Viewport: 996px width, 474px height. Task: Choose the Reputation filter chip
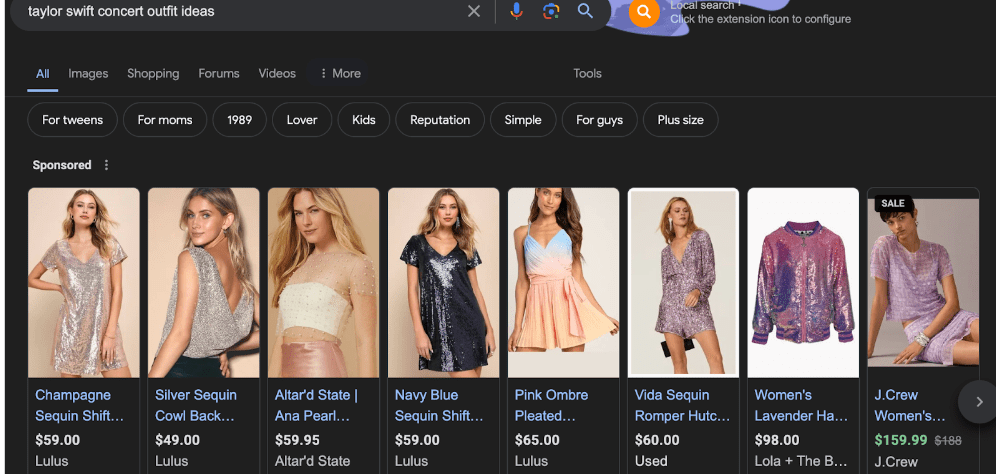pos(440,120)
